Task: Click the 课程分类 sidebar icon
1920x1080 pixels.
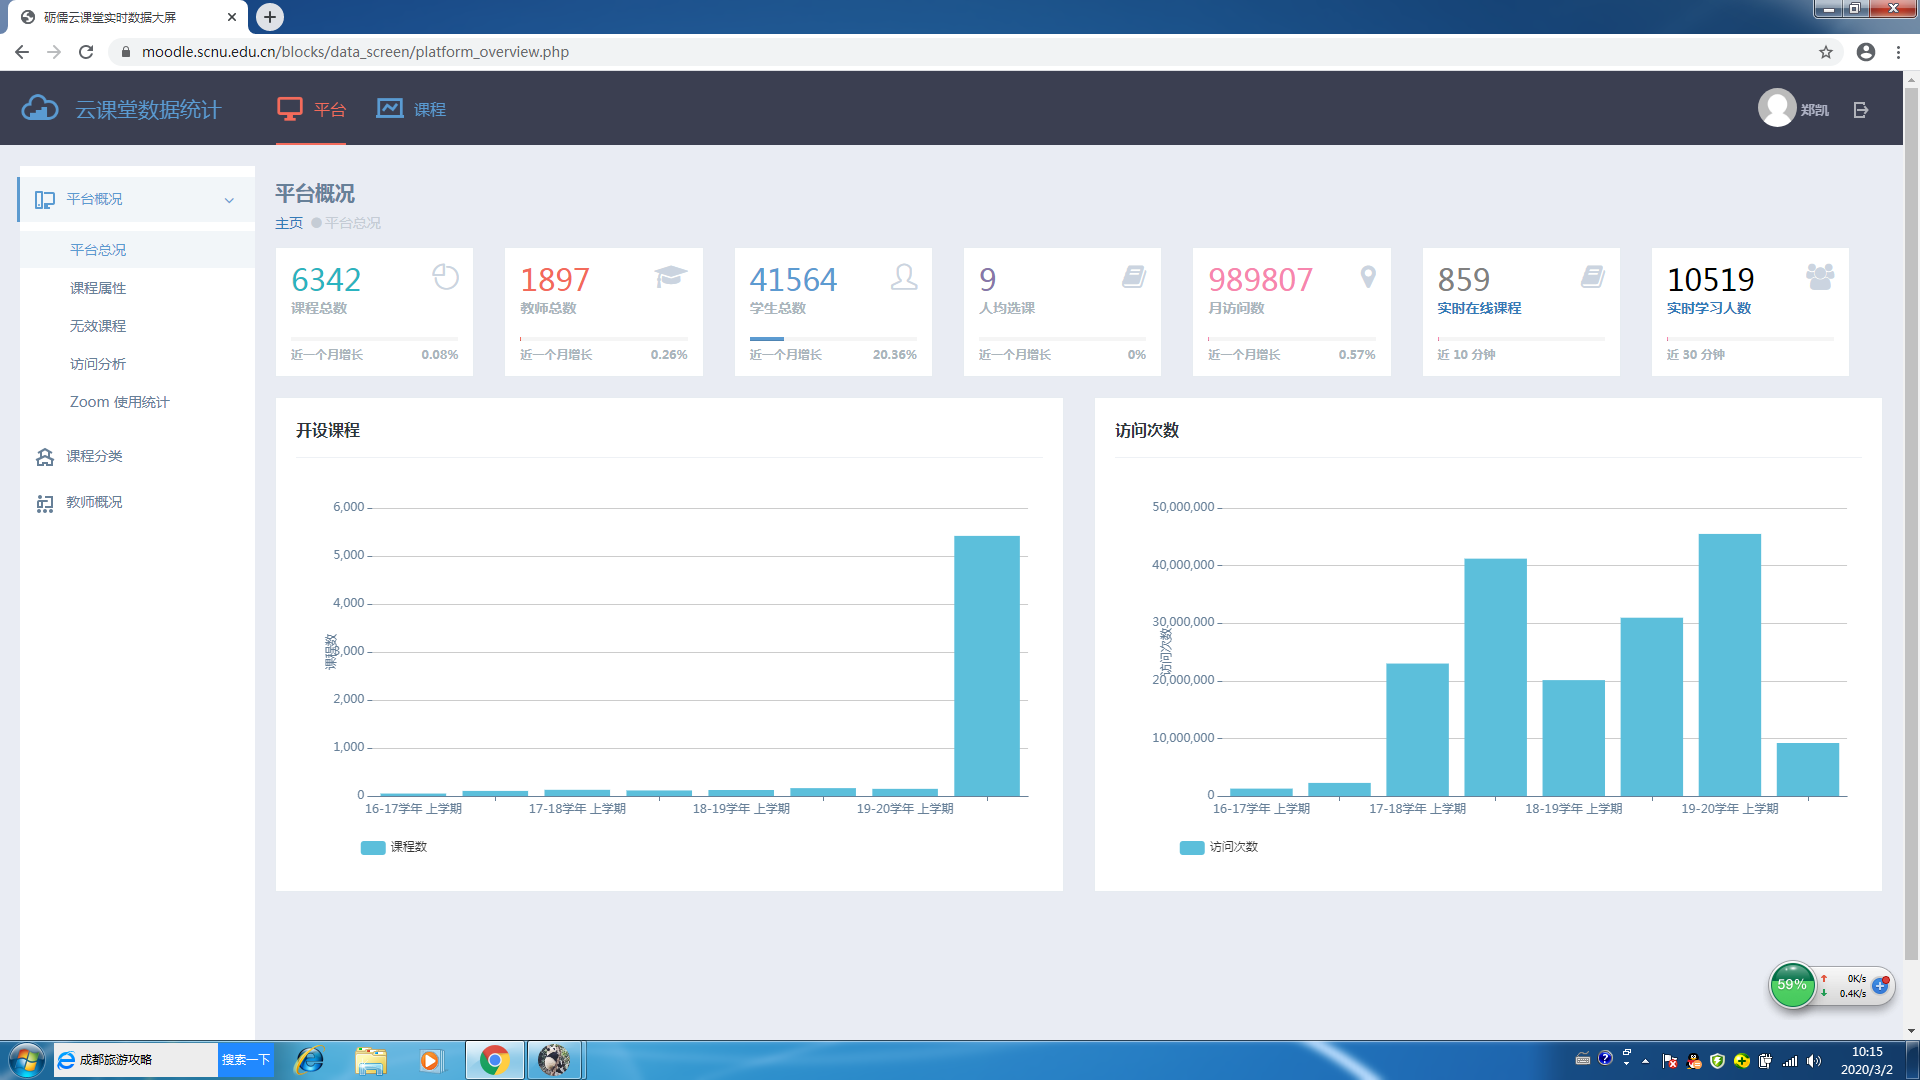Action: pyautogui.click(x=45, y=457)
